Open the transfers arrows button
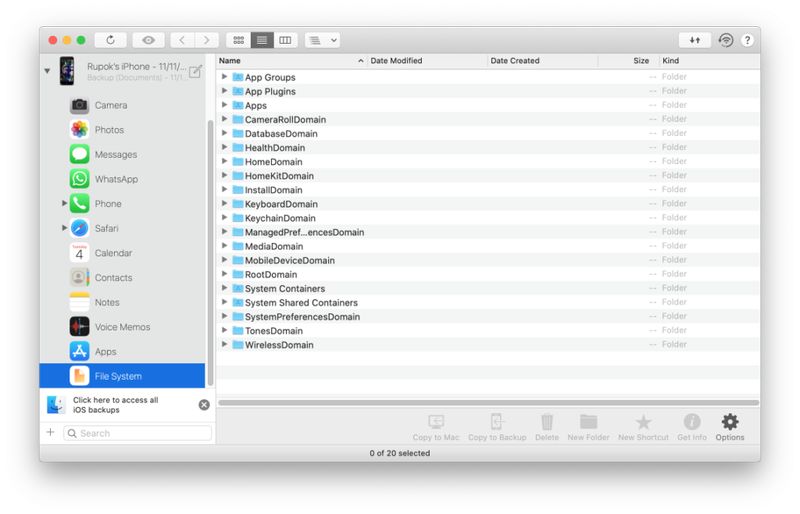The height and width of the screenshot is (514, 800). [694, 40]
